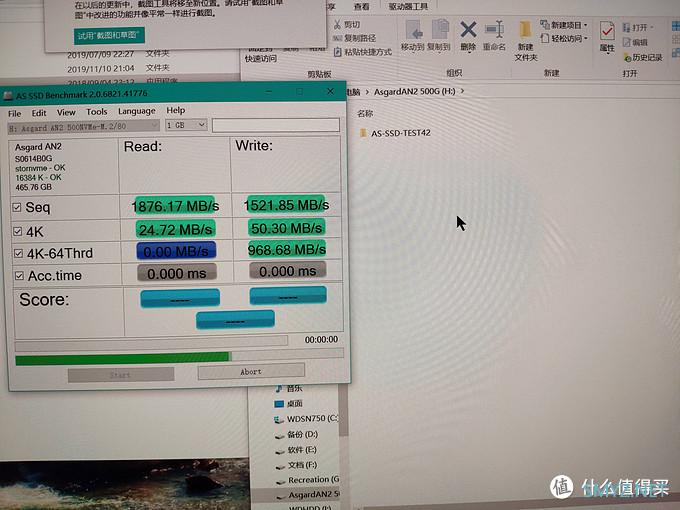Click the Edit (编辑) icon in Open group
This screenshot has height=510, width=680.
(627, 42)
